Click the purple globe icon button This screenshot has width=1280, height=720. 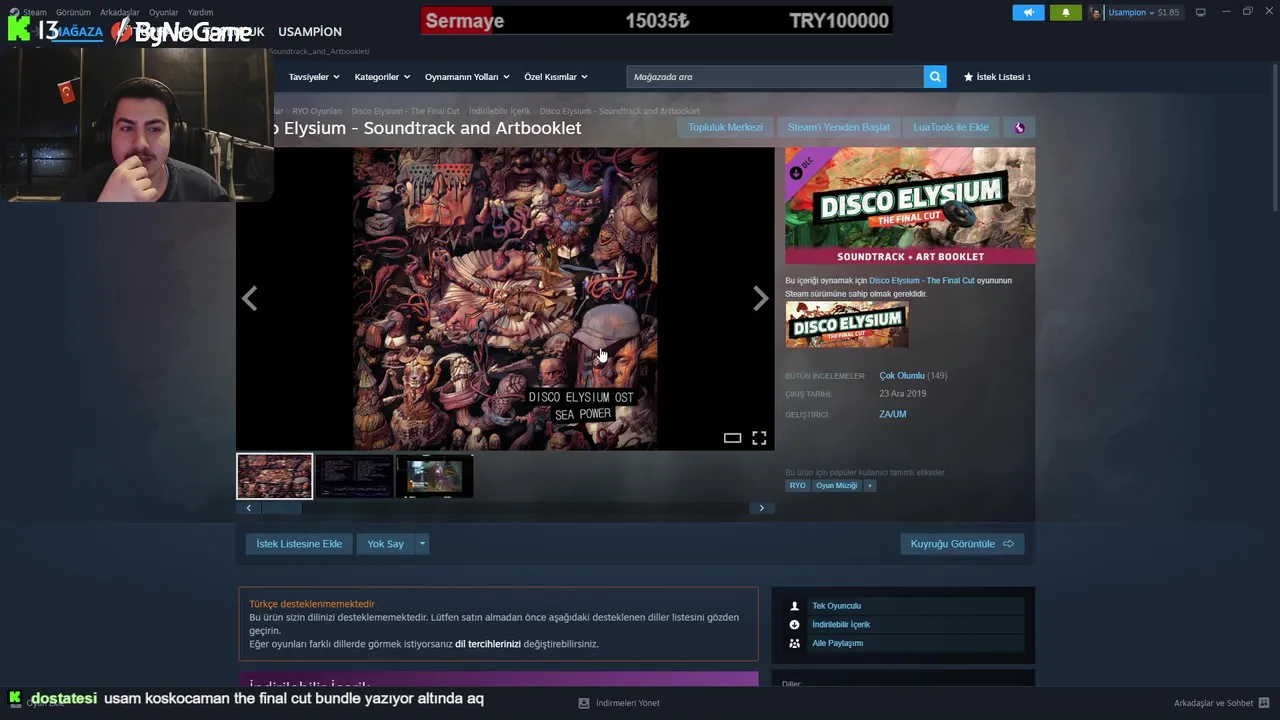1019,127
